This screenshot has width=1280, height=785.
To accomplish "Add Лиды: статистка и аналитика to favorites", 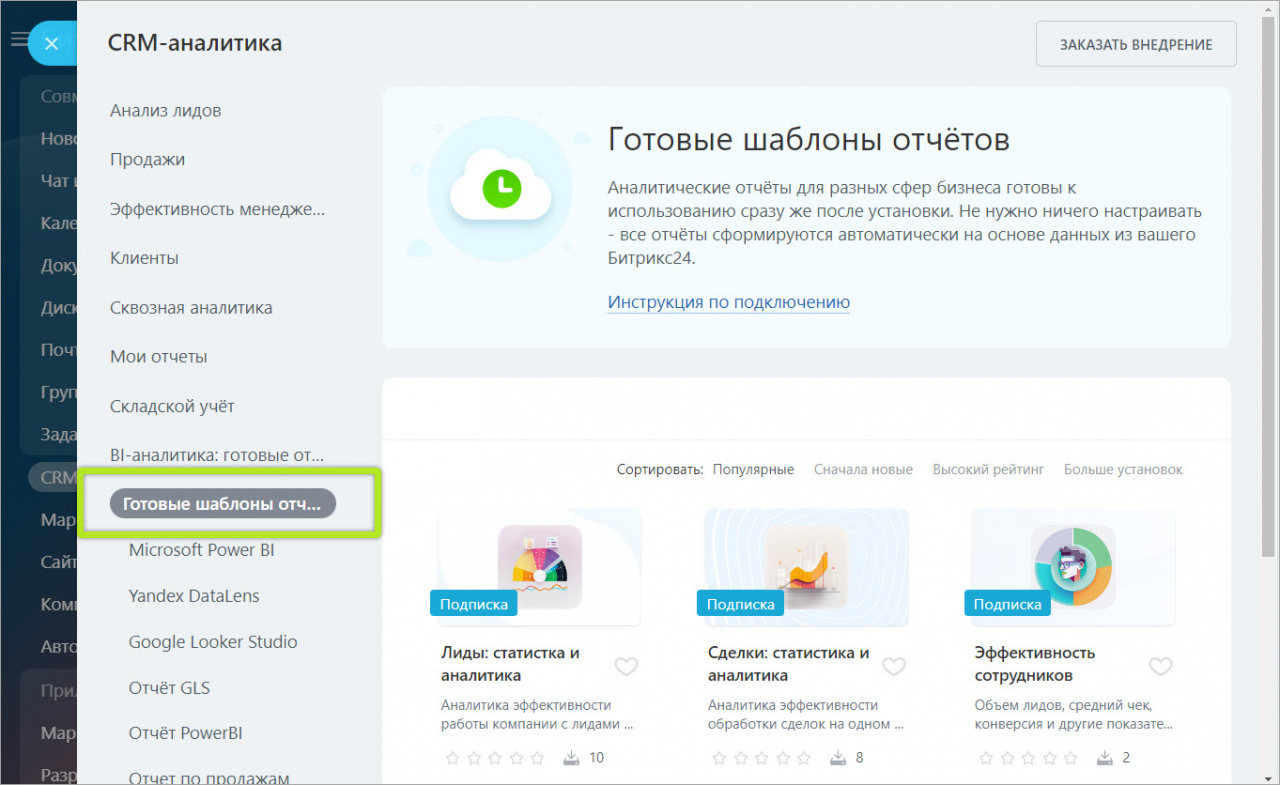I will tap(626, 666).
